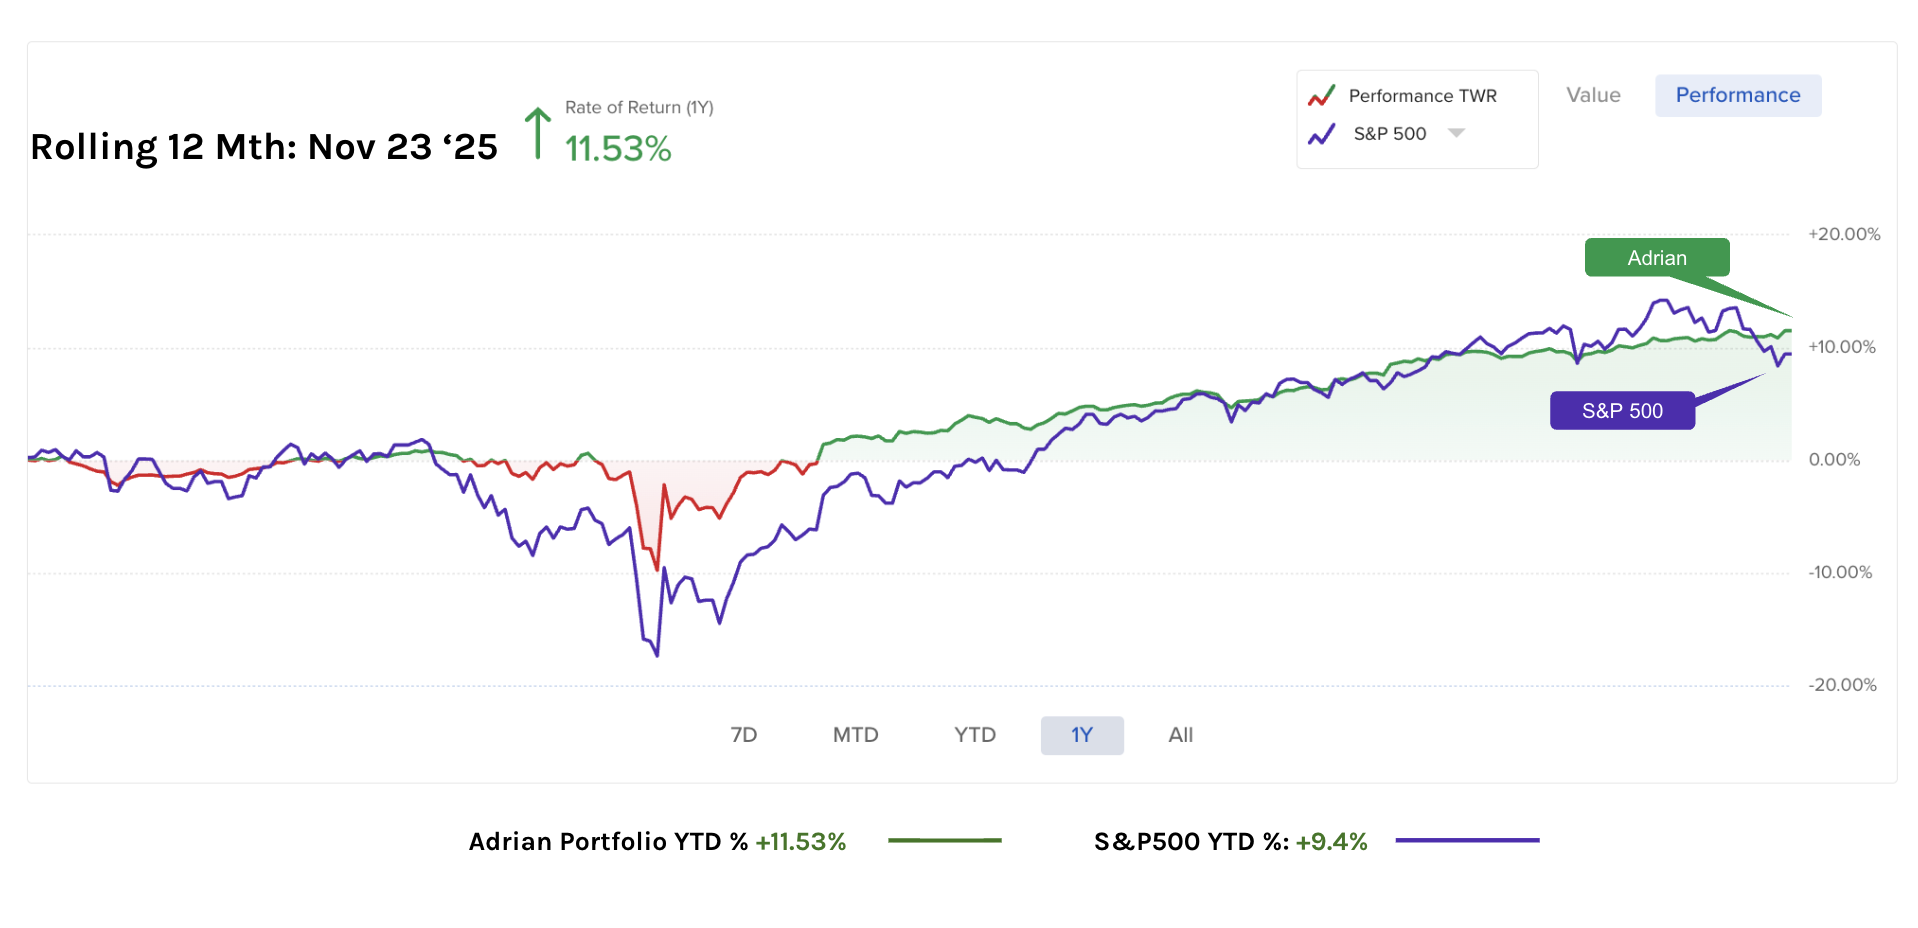Image resolution: width=1918 pixels, height=928 pixels.
Task: Choose the YTD time range
Action: (974, 735)
